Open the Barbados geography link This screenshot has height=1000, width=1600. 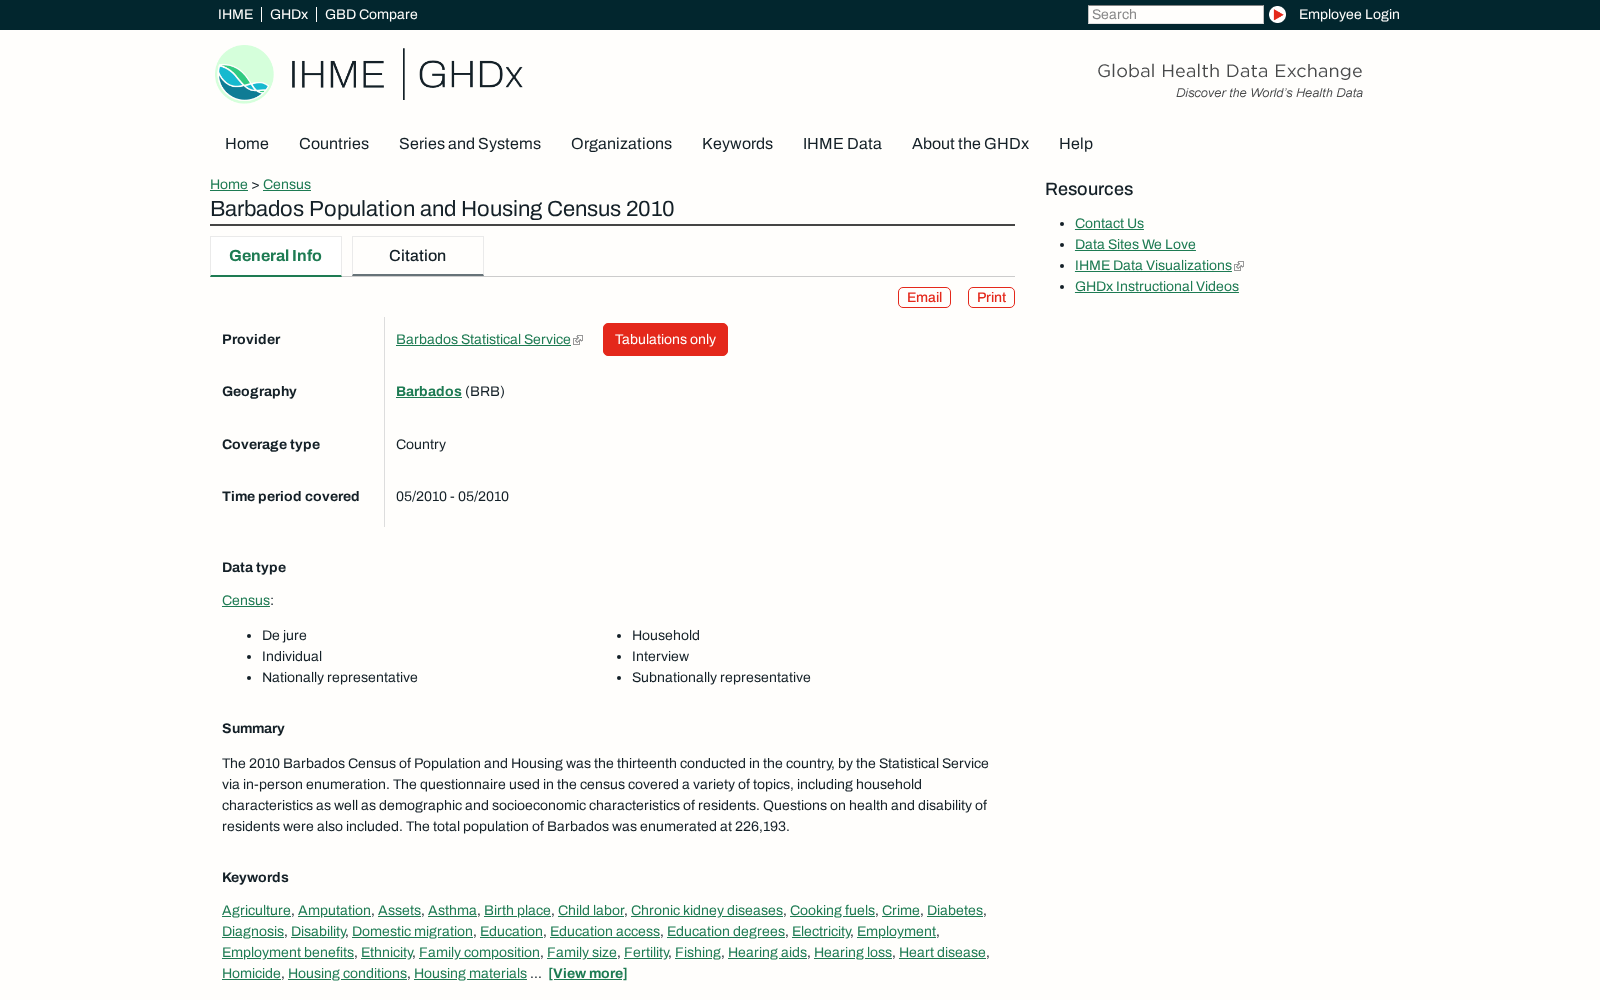428,391
